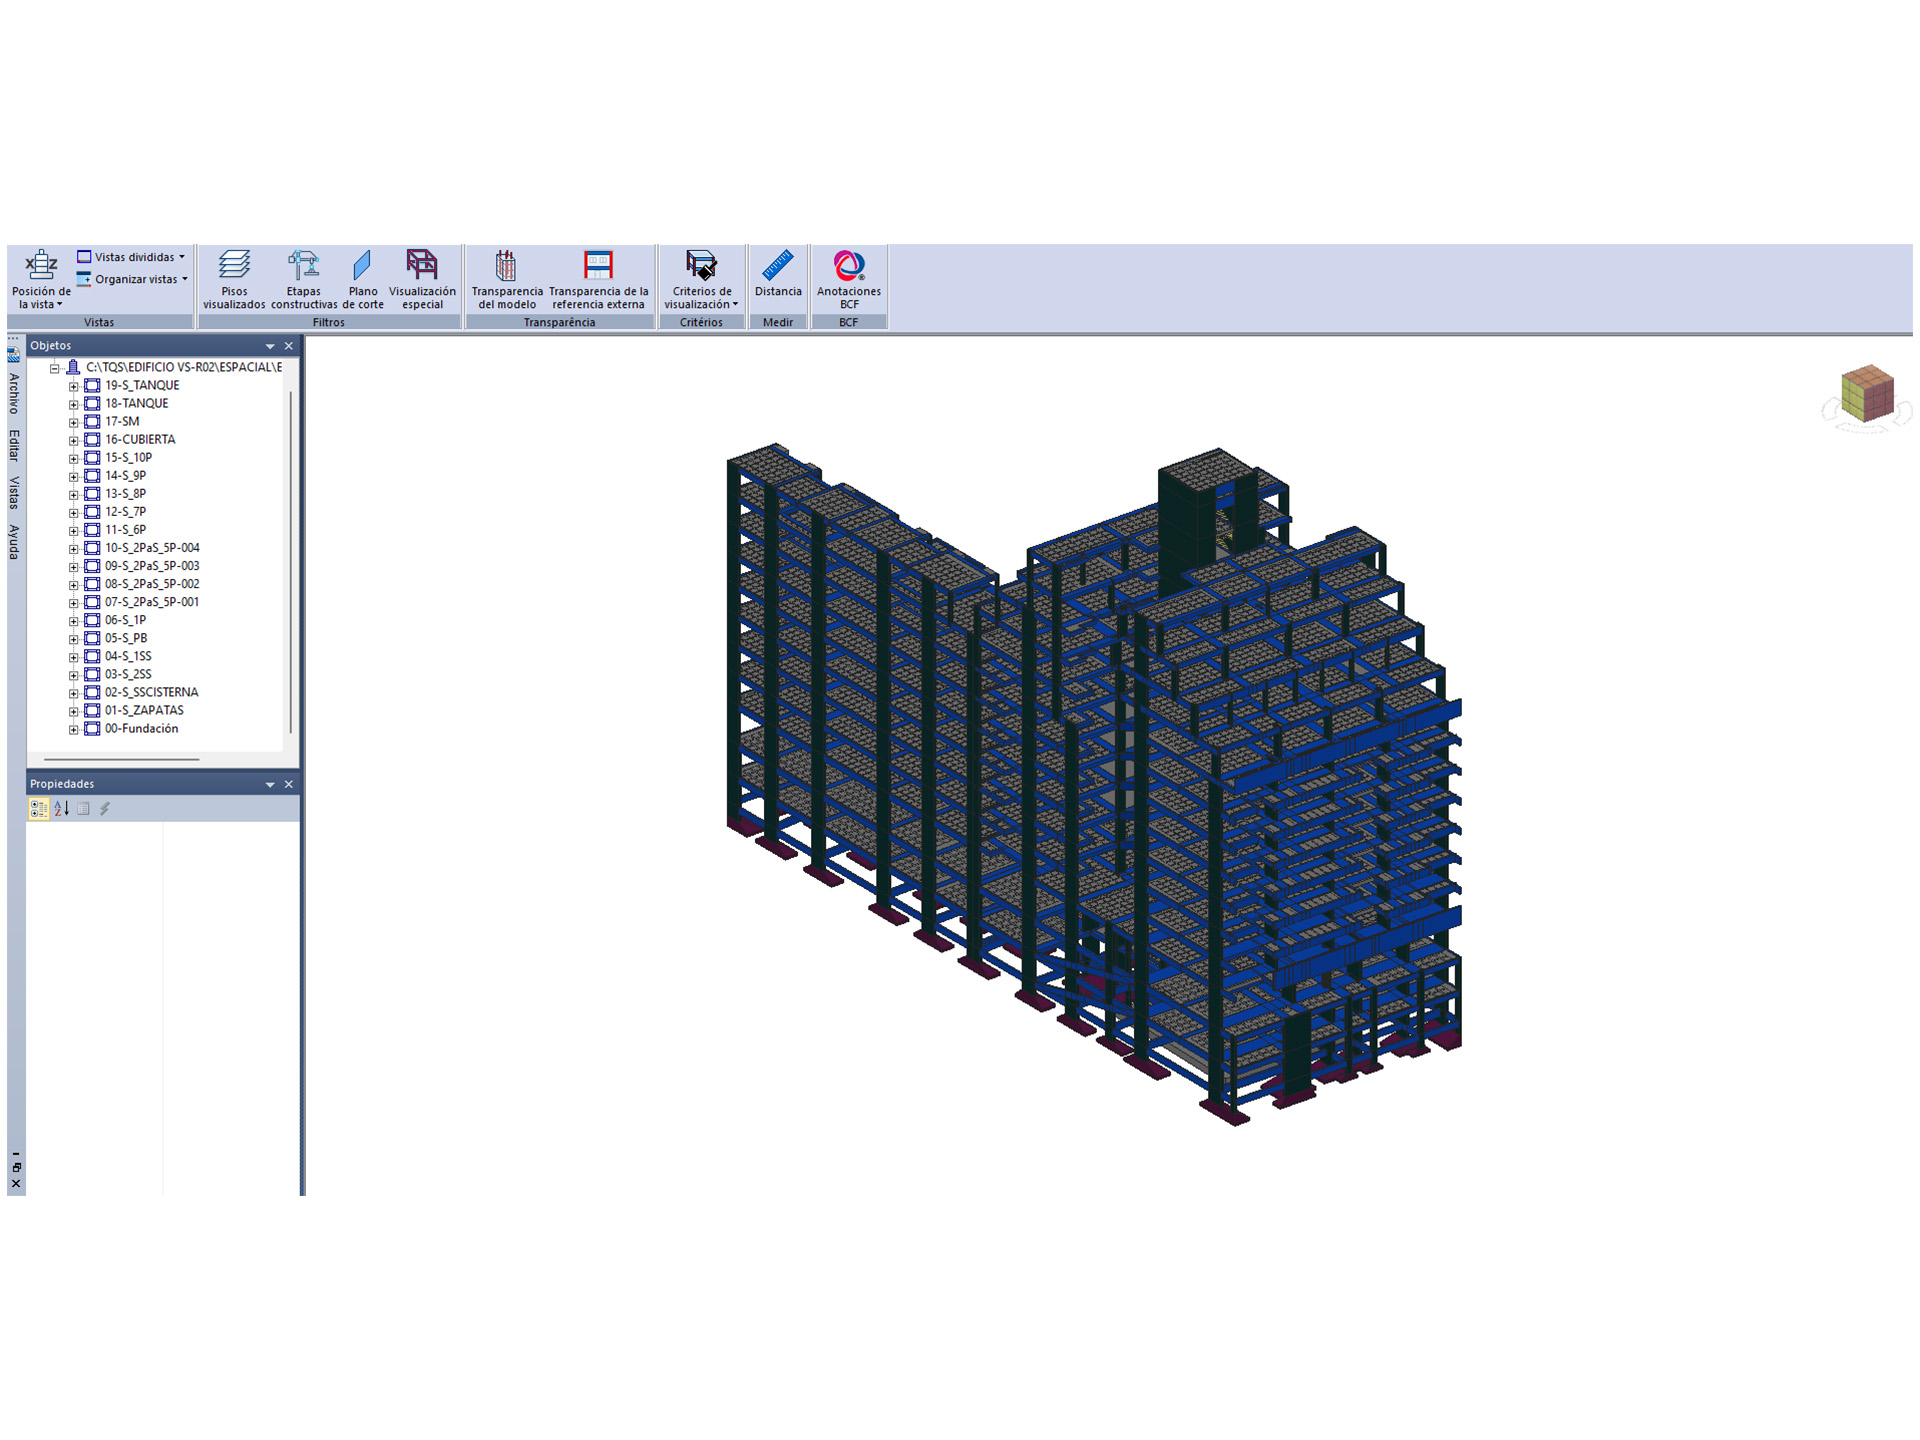Image resolution: width=1920 pixels, height=1440 pixels.
Task: Toggle 12-S_7P visibility checkbox
Action: 92,511
